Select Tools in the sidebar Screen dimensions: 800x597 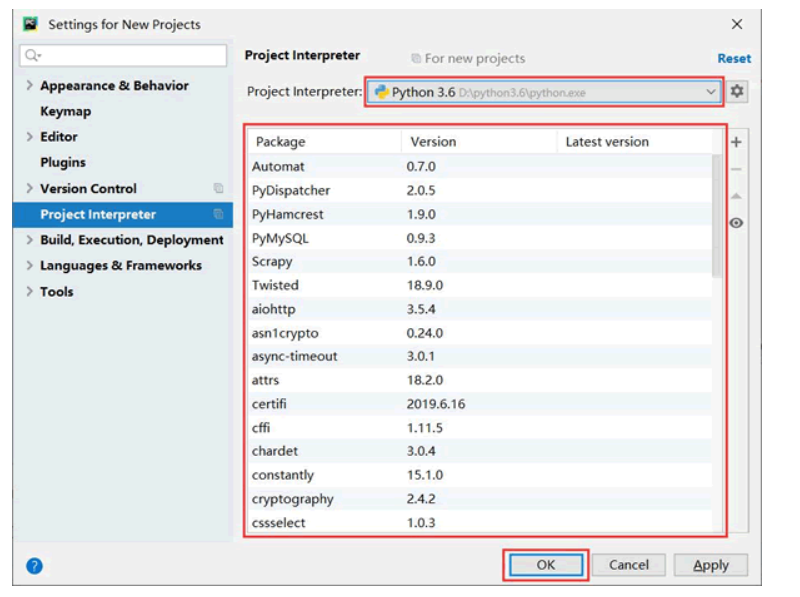pyautogui.click(x=57, y=292)
